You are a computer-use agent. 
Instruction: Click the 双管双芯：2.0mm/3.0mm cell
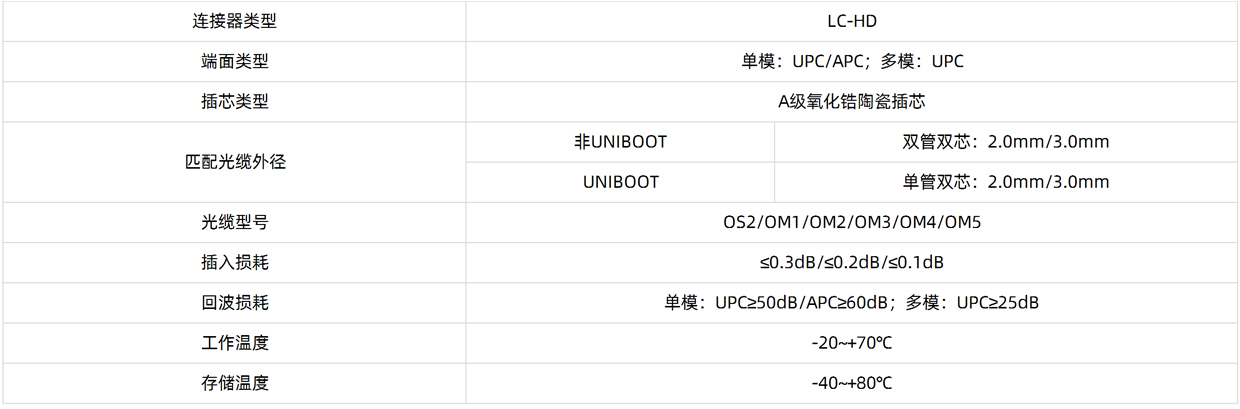[1006, 142]
